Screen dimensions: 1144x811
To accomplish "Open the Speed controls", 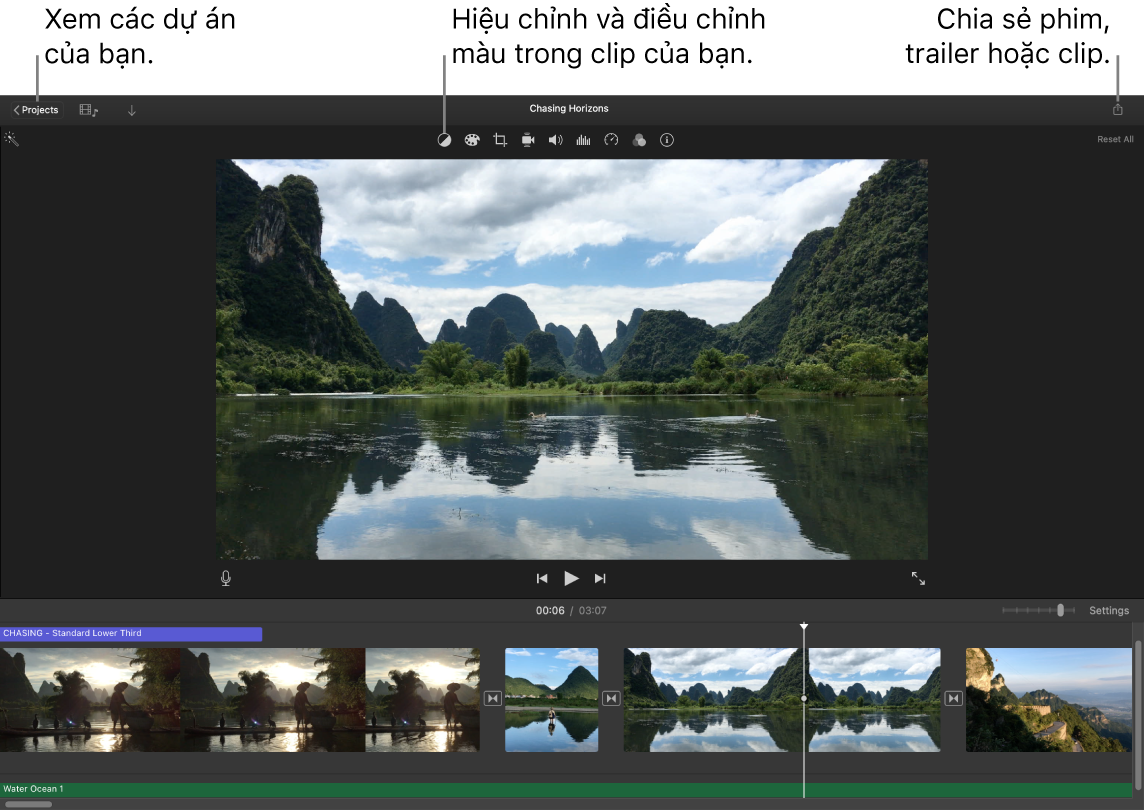I will click(x=611, y=140).
